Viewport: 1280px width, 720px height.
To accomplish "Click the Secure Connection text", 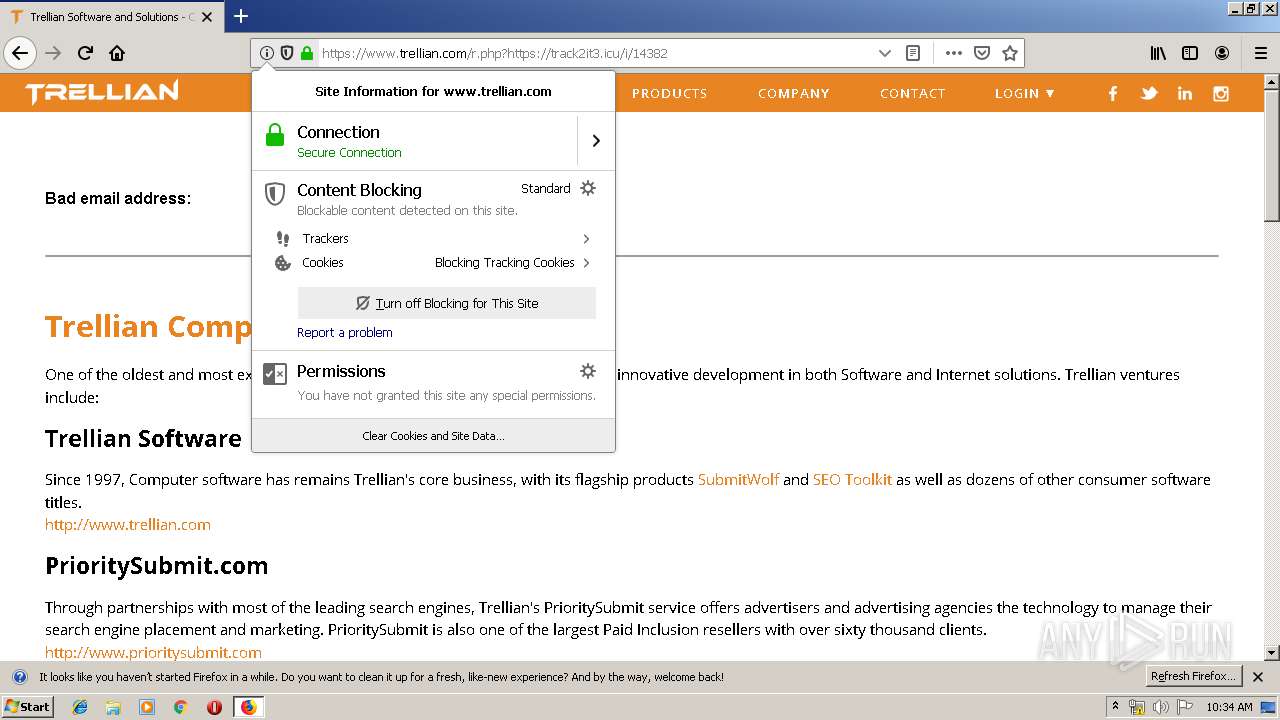I will click(349, 153).
